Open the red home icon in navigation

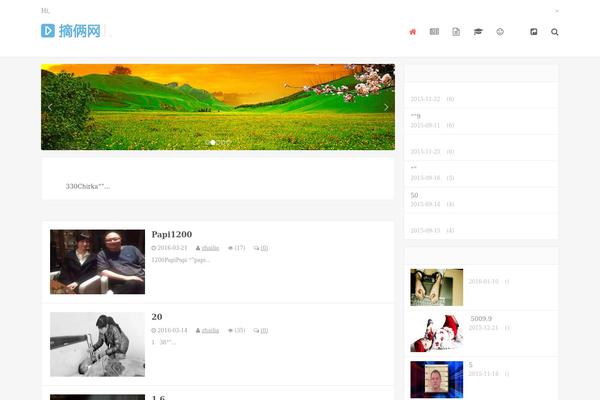click(x=412, y=32)
